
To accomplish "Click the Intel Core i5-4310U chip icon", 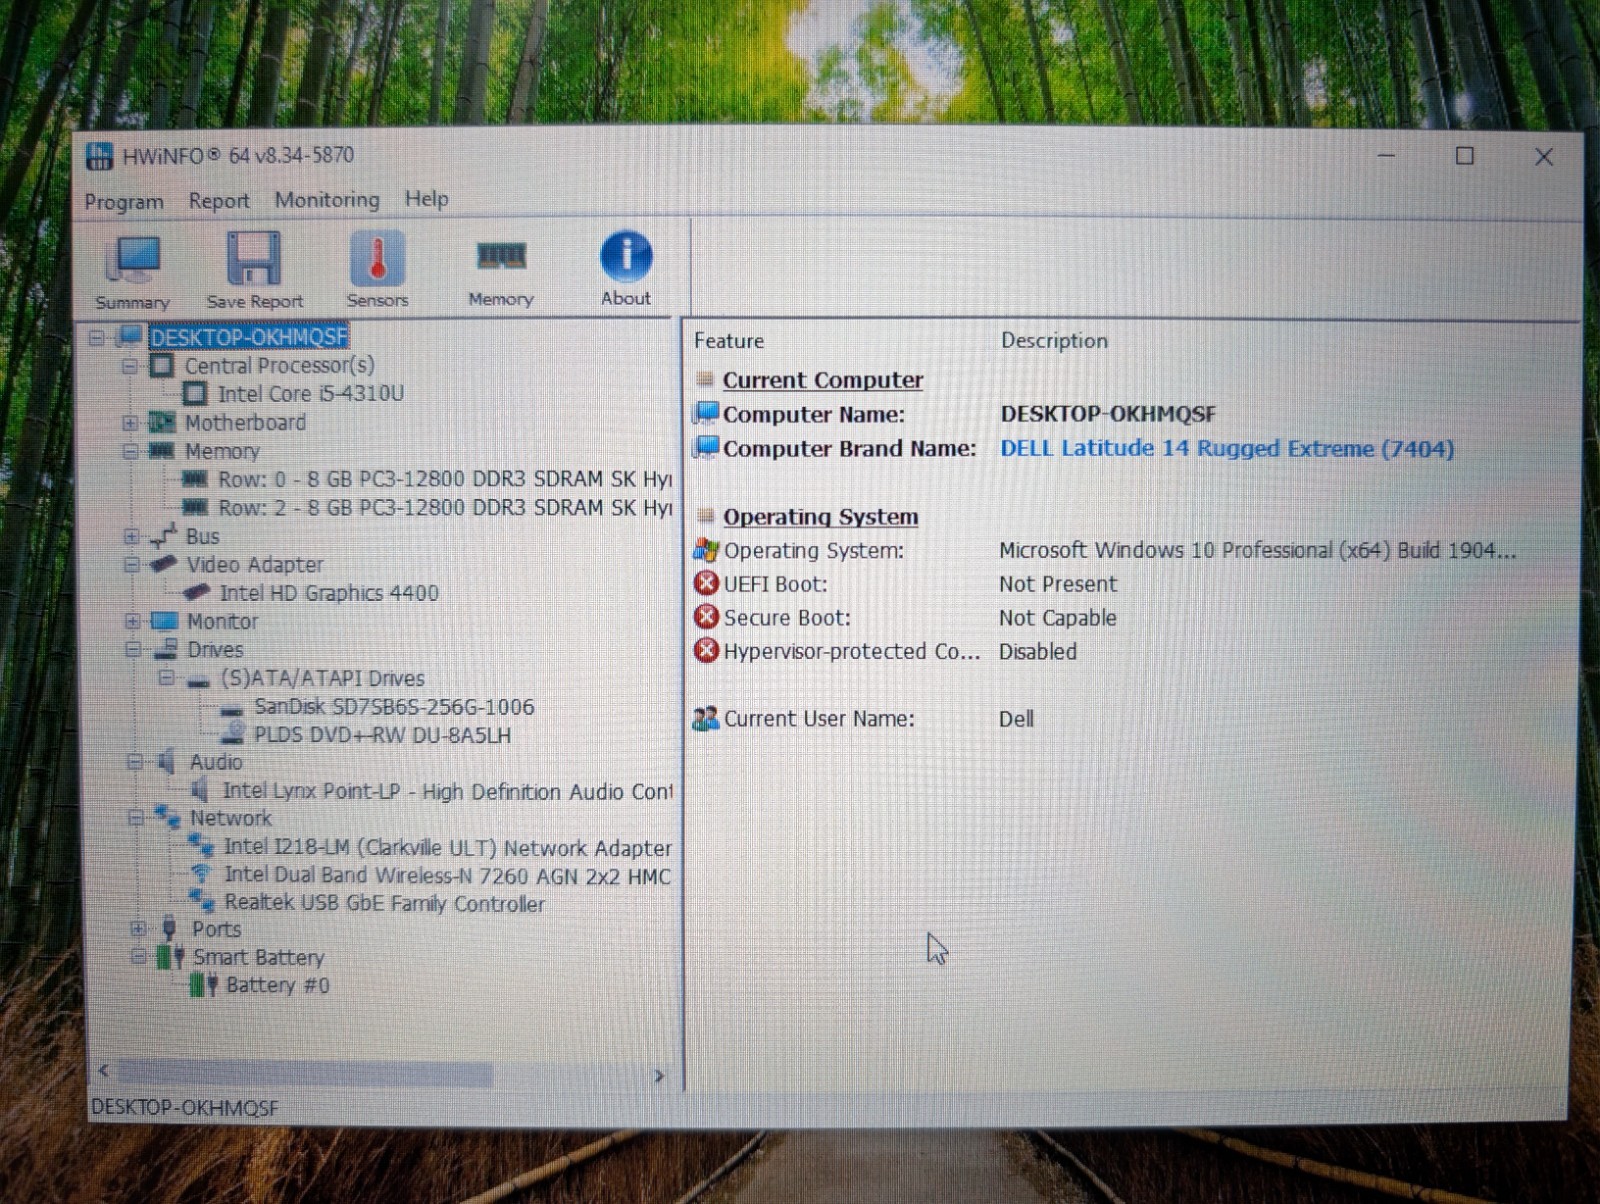I will tap(195, 394).
